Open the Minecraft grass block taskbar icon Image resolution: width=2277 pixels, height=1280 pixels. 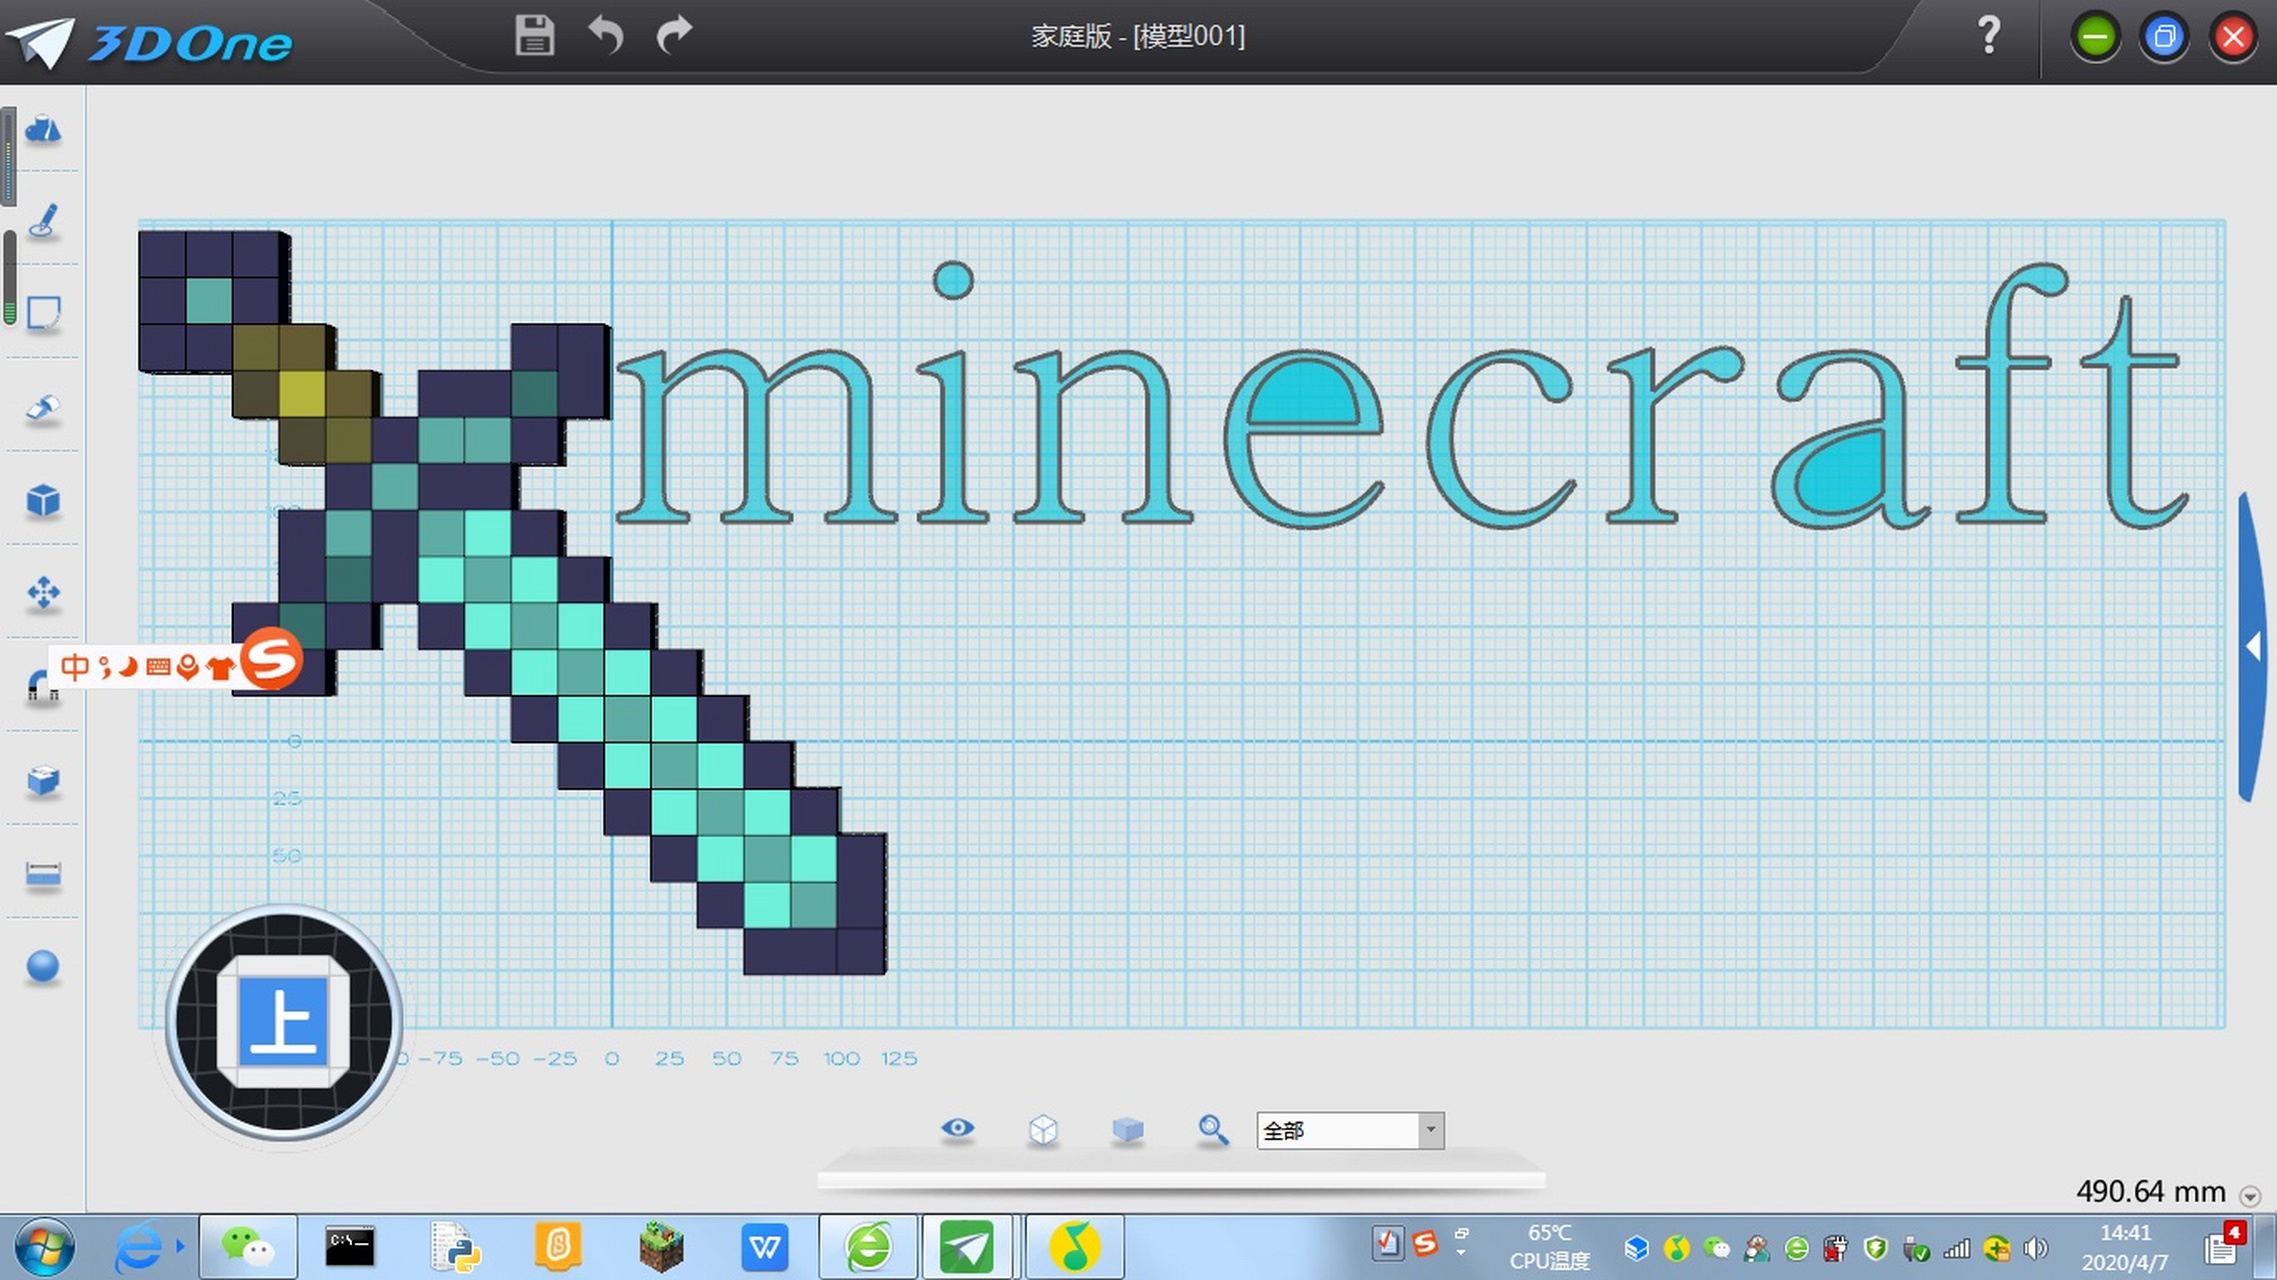click(661, 1247)
